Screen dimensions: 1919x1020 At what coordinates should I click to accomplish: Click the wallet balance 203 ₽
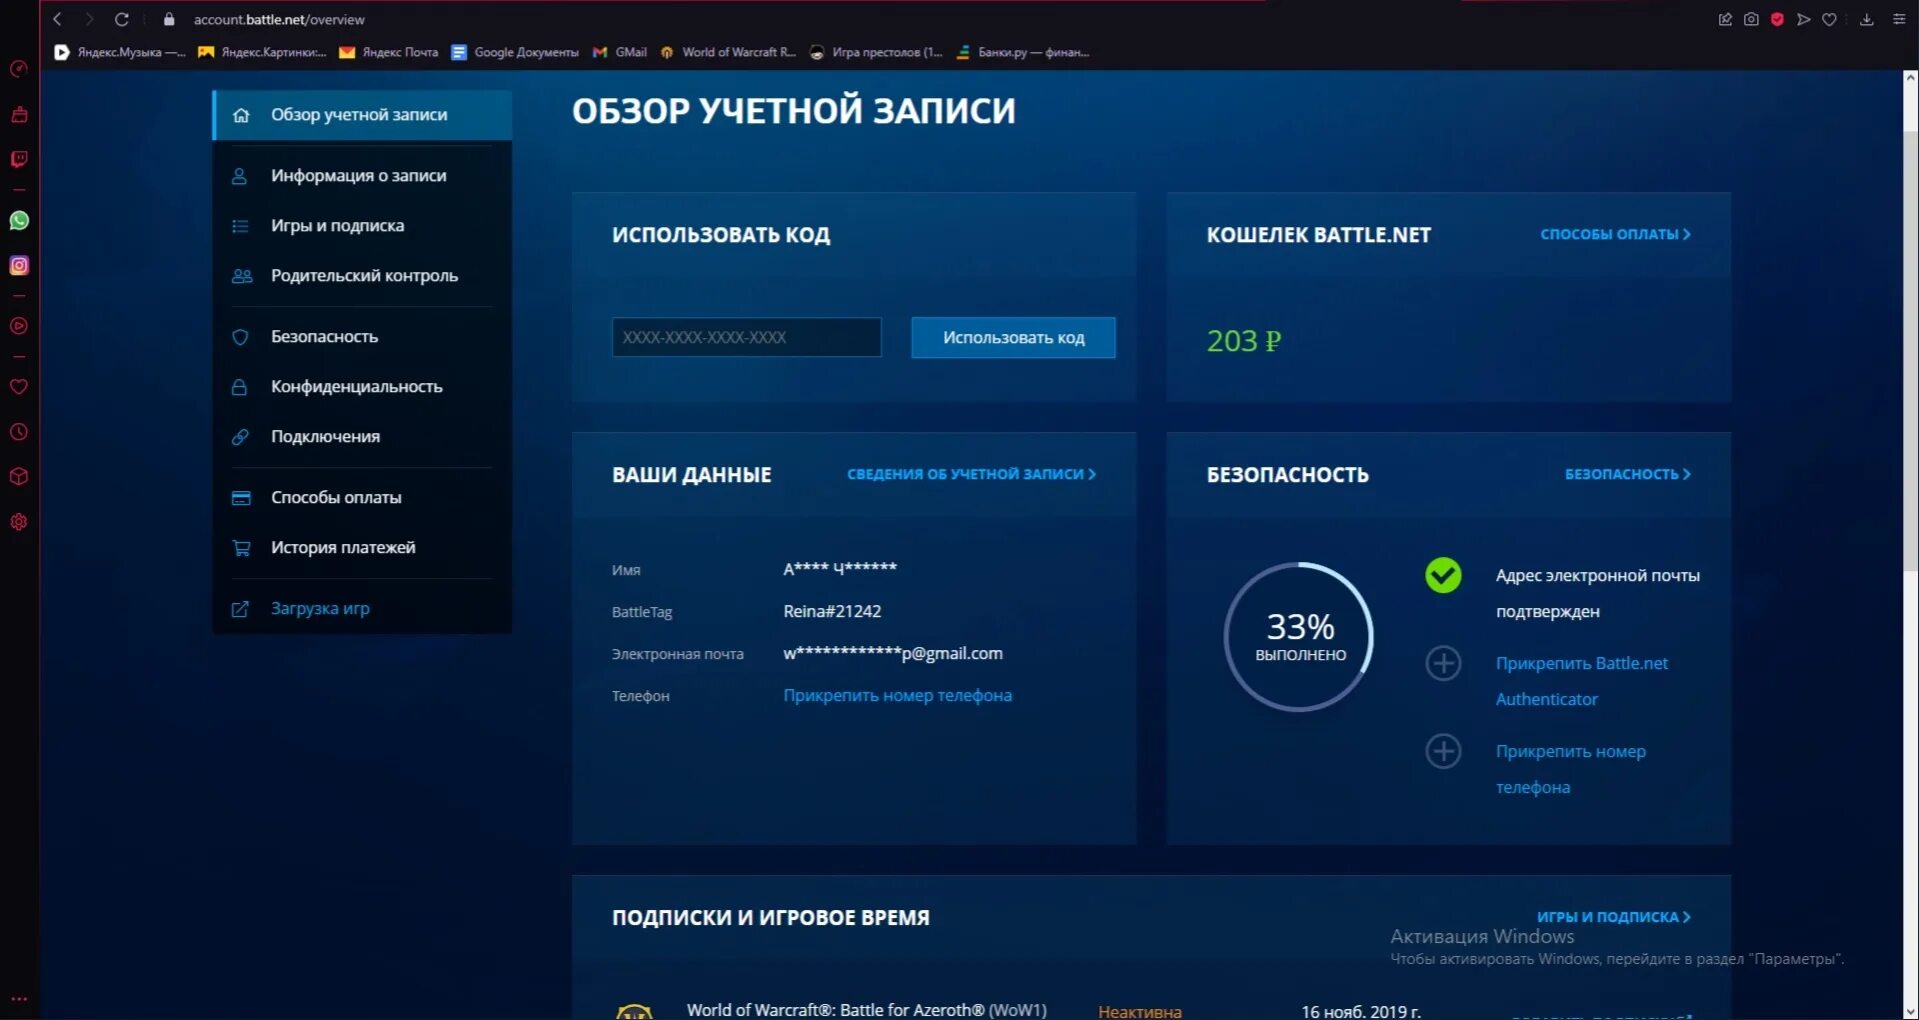[x=1243, y=341]
